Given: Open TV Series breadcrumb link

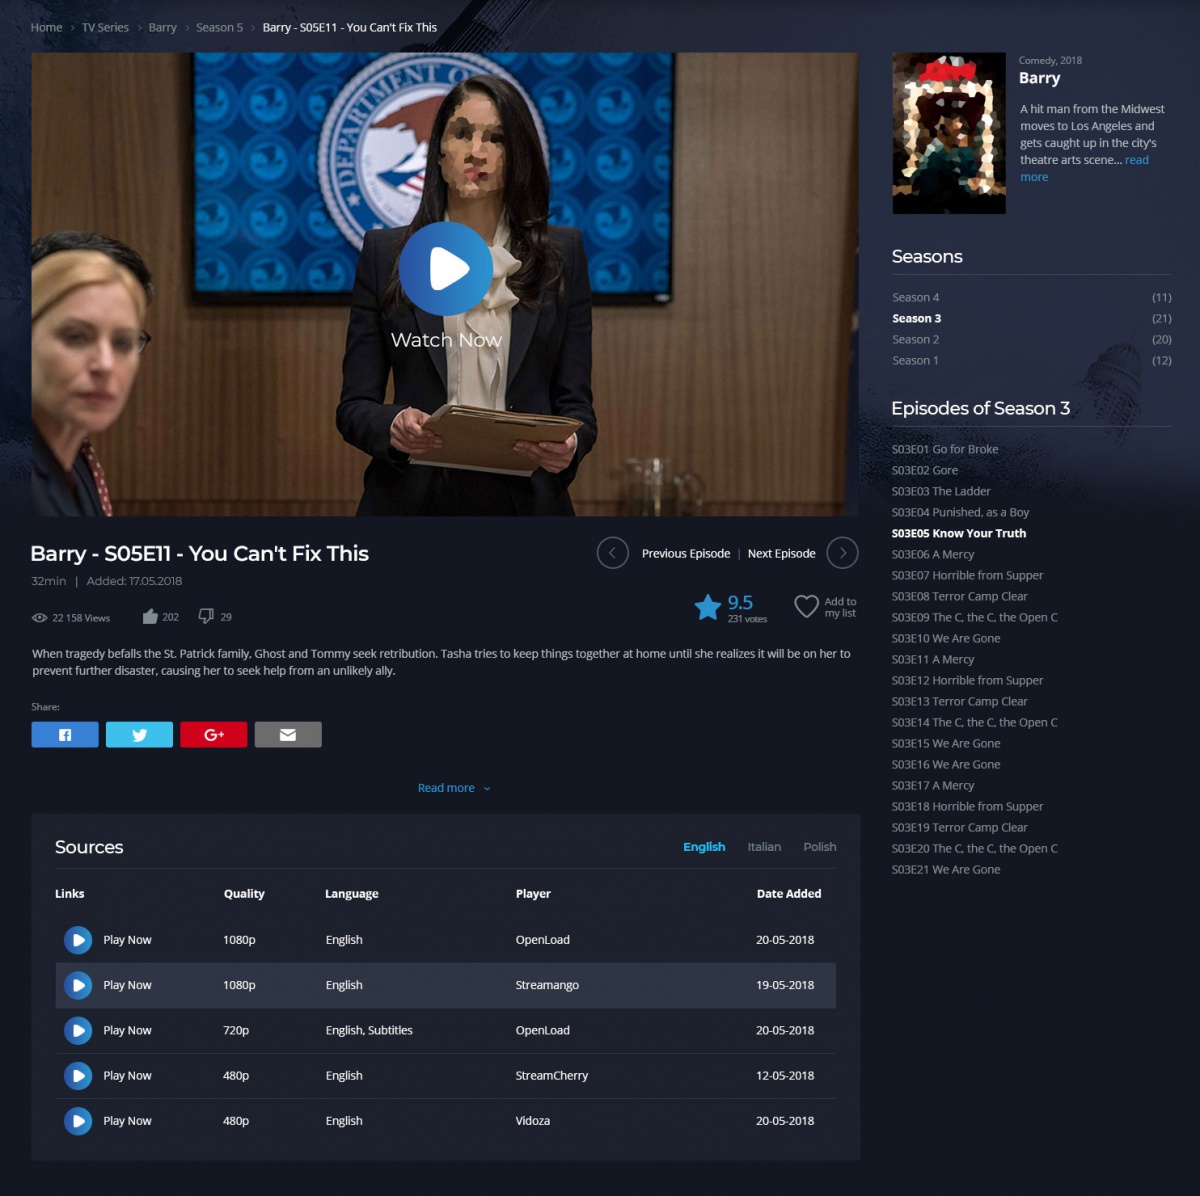Looking at the screenshot, I should tap(105, 28).
